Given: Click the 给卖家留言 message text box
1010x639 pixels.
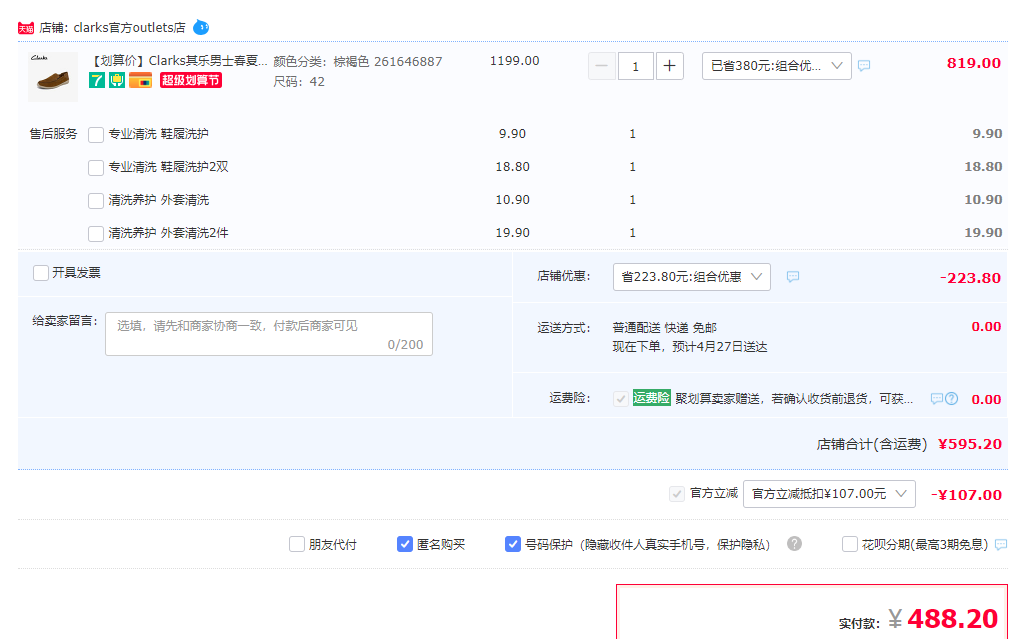Looking at the screenshot, I should click(269, 334).
